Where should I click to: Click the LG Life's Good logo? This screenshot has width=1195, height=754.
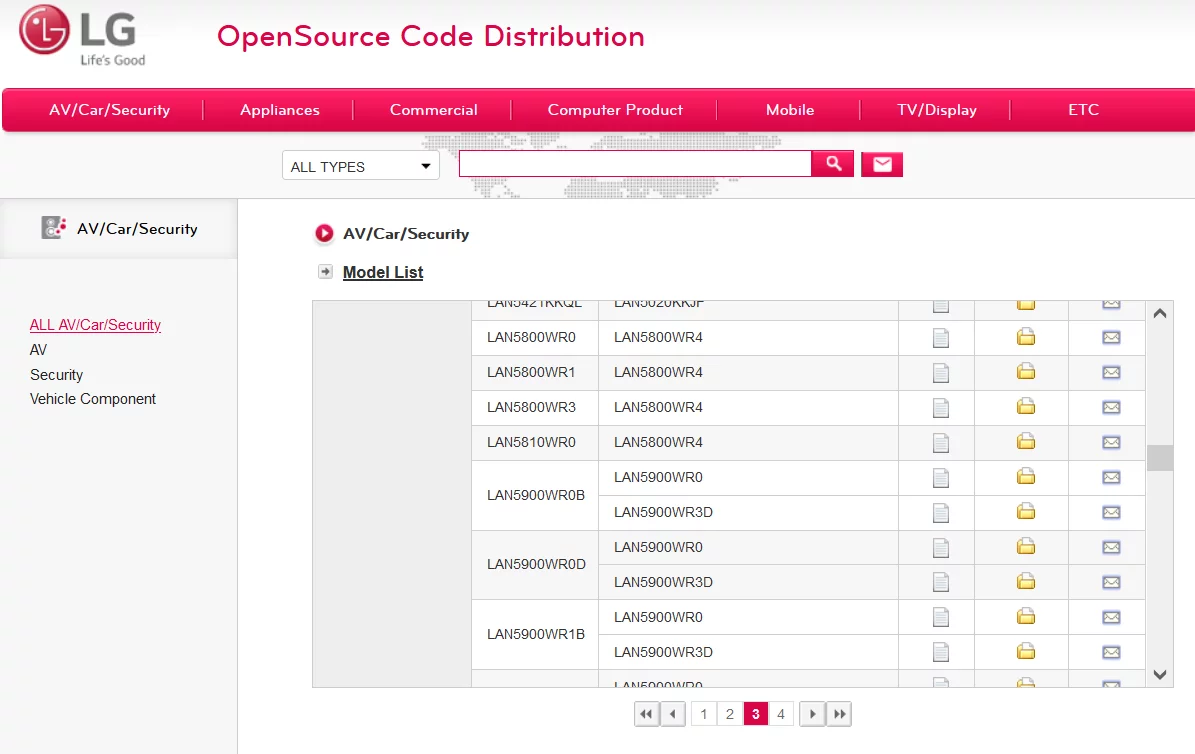coord(82,36)
